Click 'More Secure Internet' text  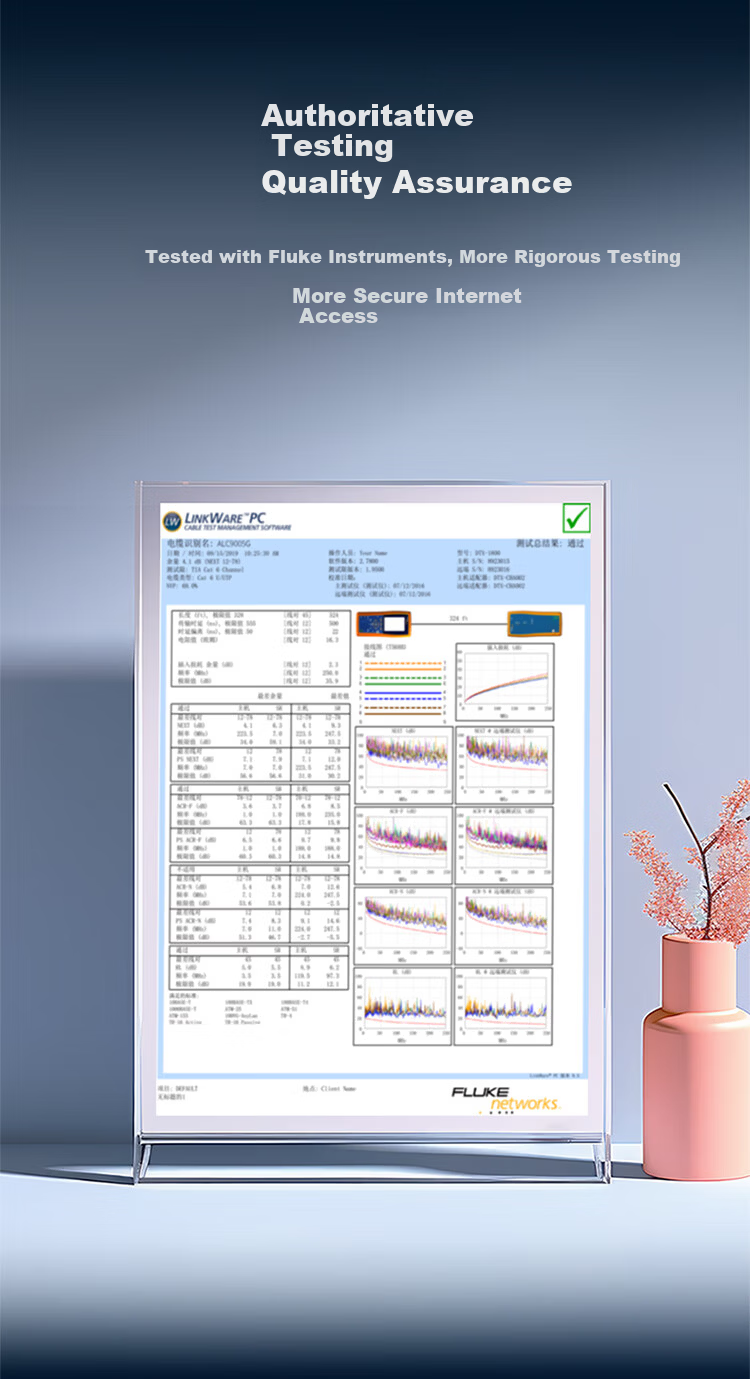407,296
